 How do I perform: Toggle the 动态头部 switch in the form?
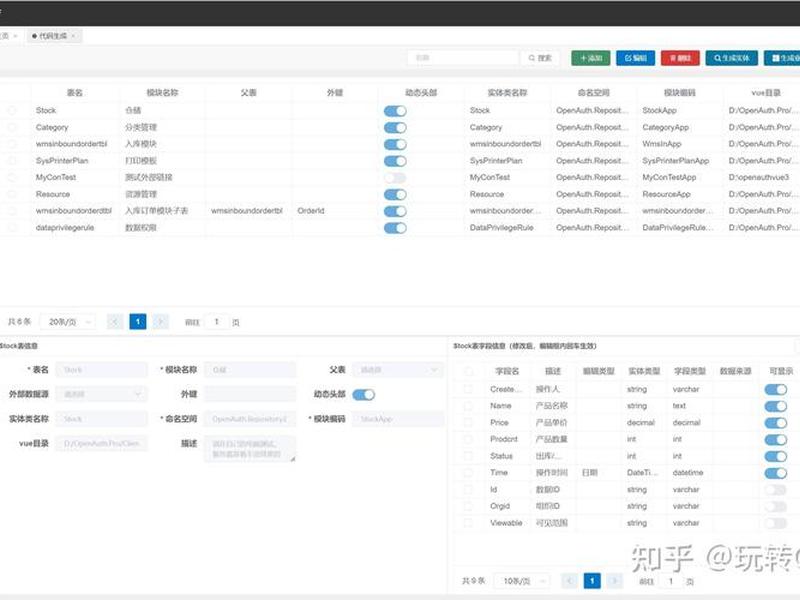point(363,394)
